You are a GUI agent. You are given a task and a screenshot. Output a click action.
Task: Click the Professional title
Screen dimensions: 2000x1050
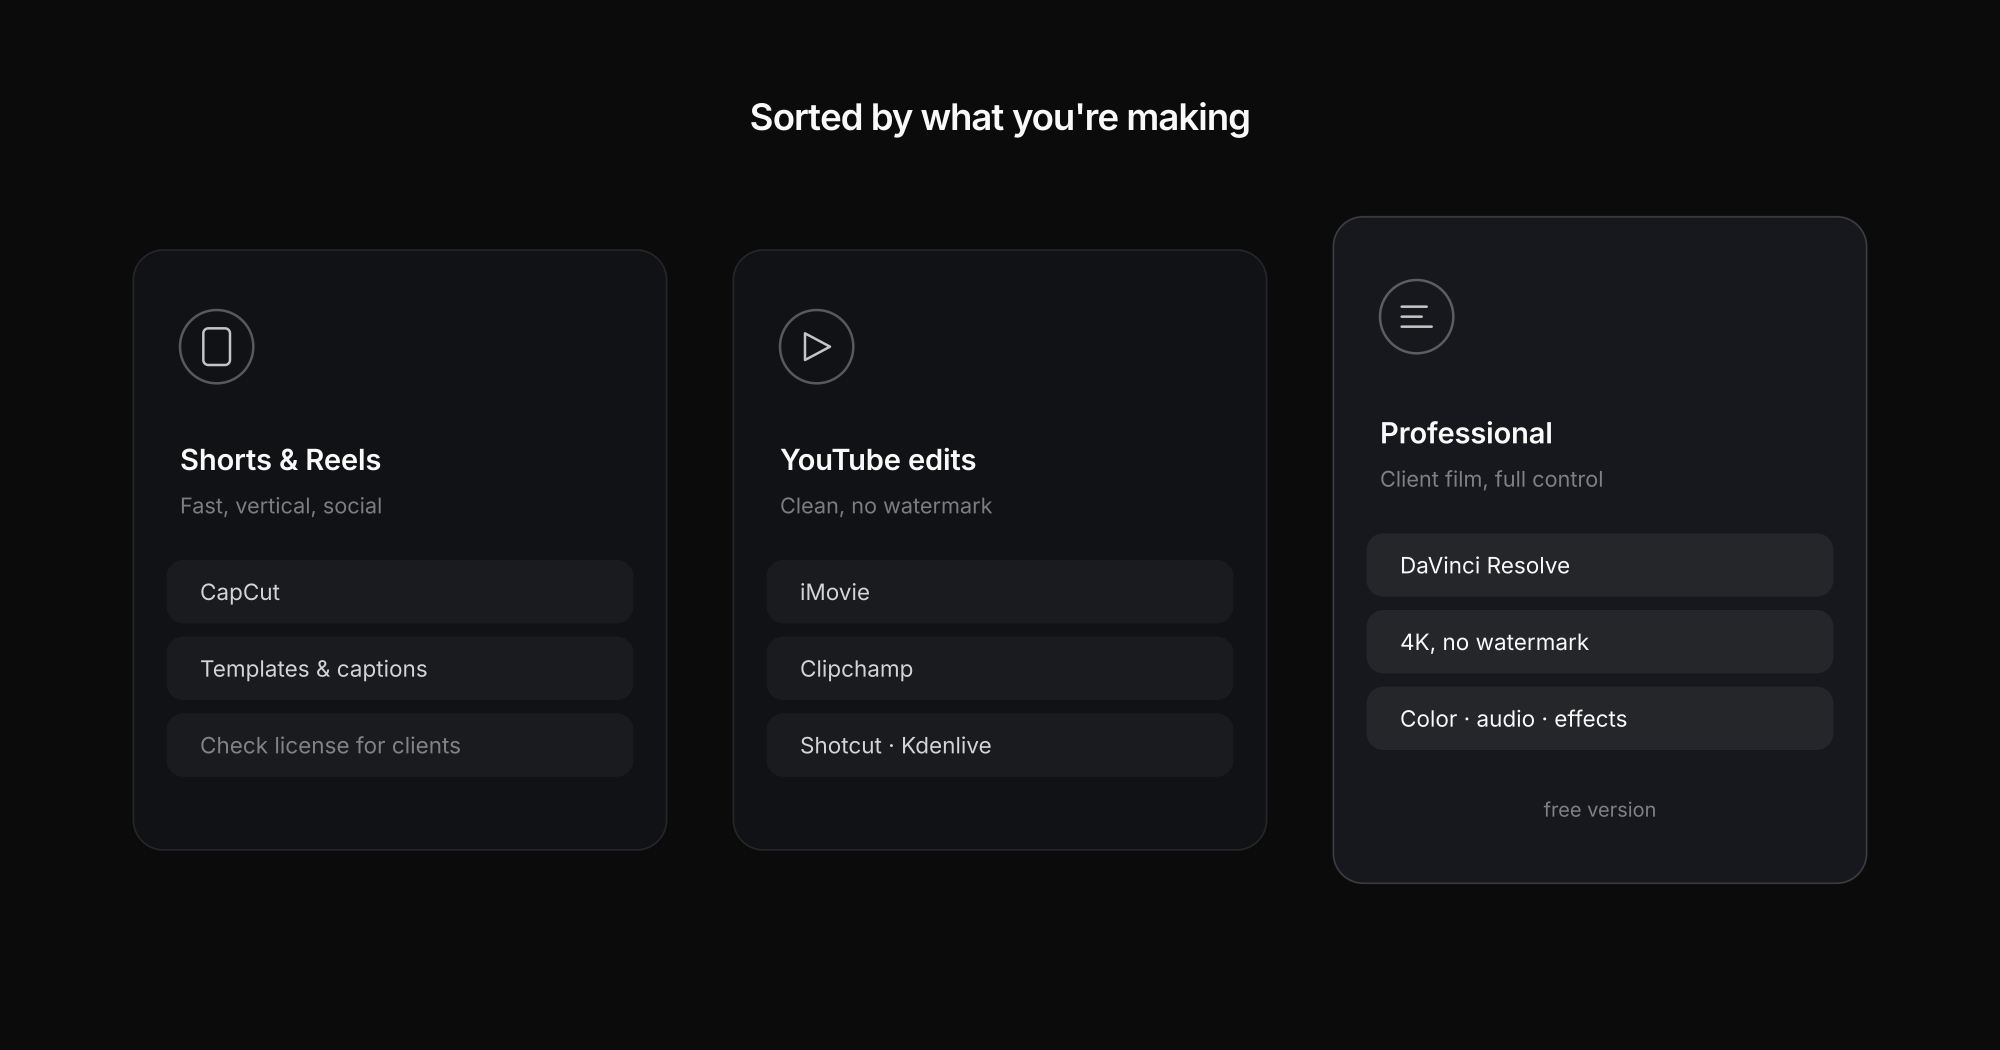tap(1466, 433)
